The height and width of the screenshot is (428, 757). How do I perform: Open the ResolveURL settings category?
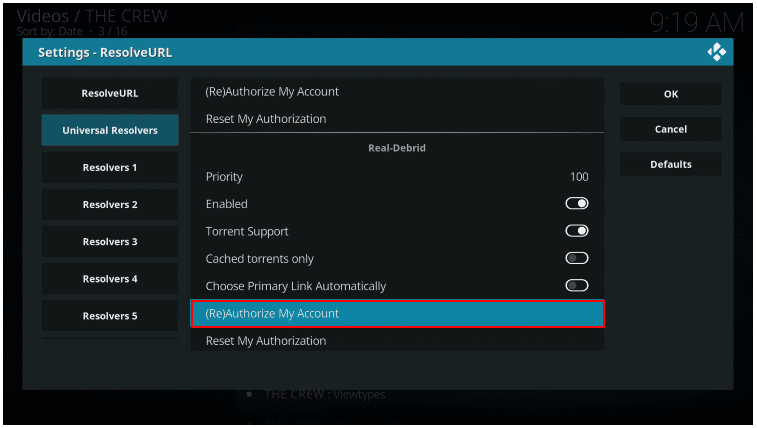110,93
